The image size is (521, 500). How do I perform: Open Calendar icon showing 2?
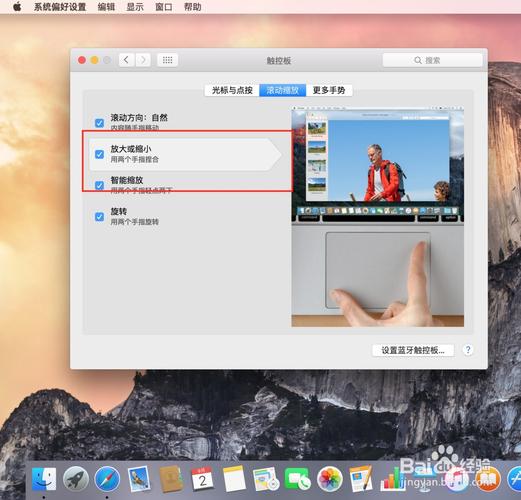[202, 479]
